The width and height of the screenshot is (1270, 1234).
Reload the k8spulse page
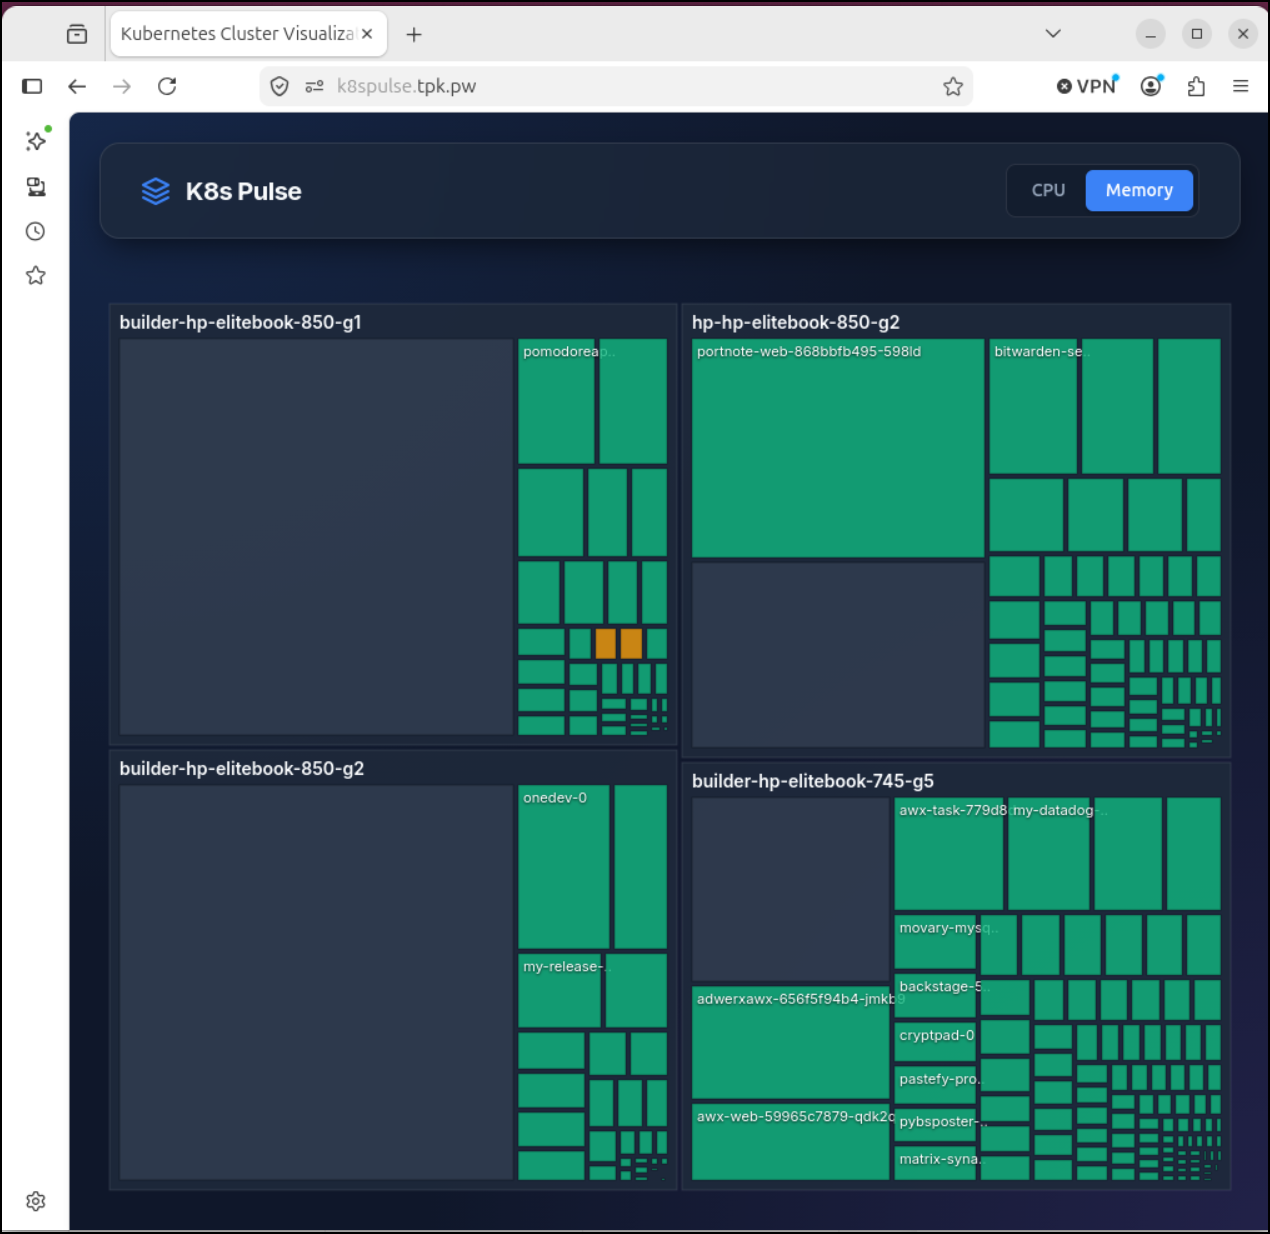167,86
